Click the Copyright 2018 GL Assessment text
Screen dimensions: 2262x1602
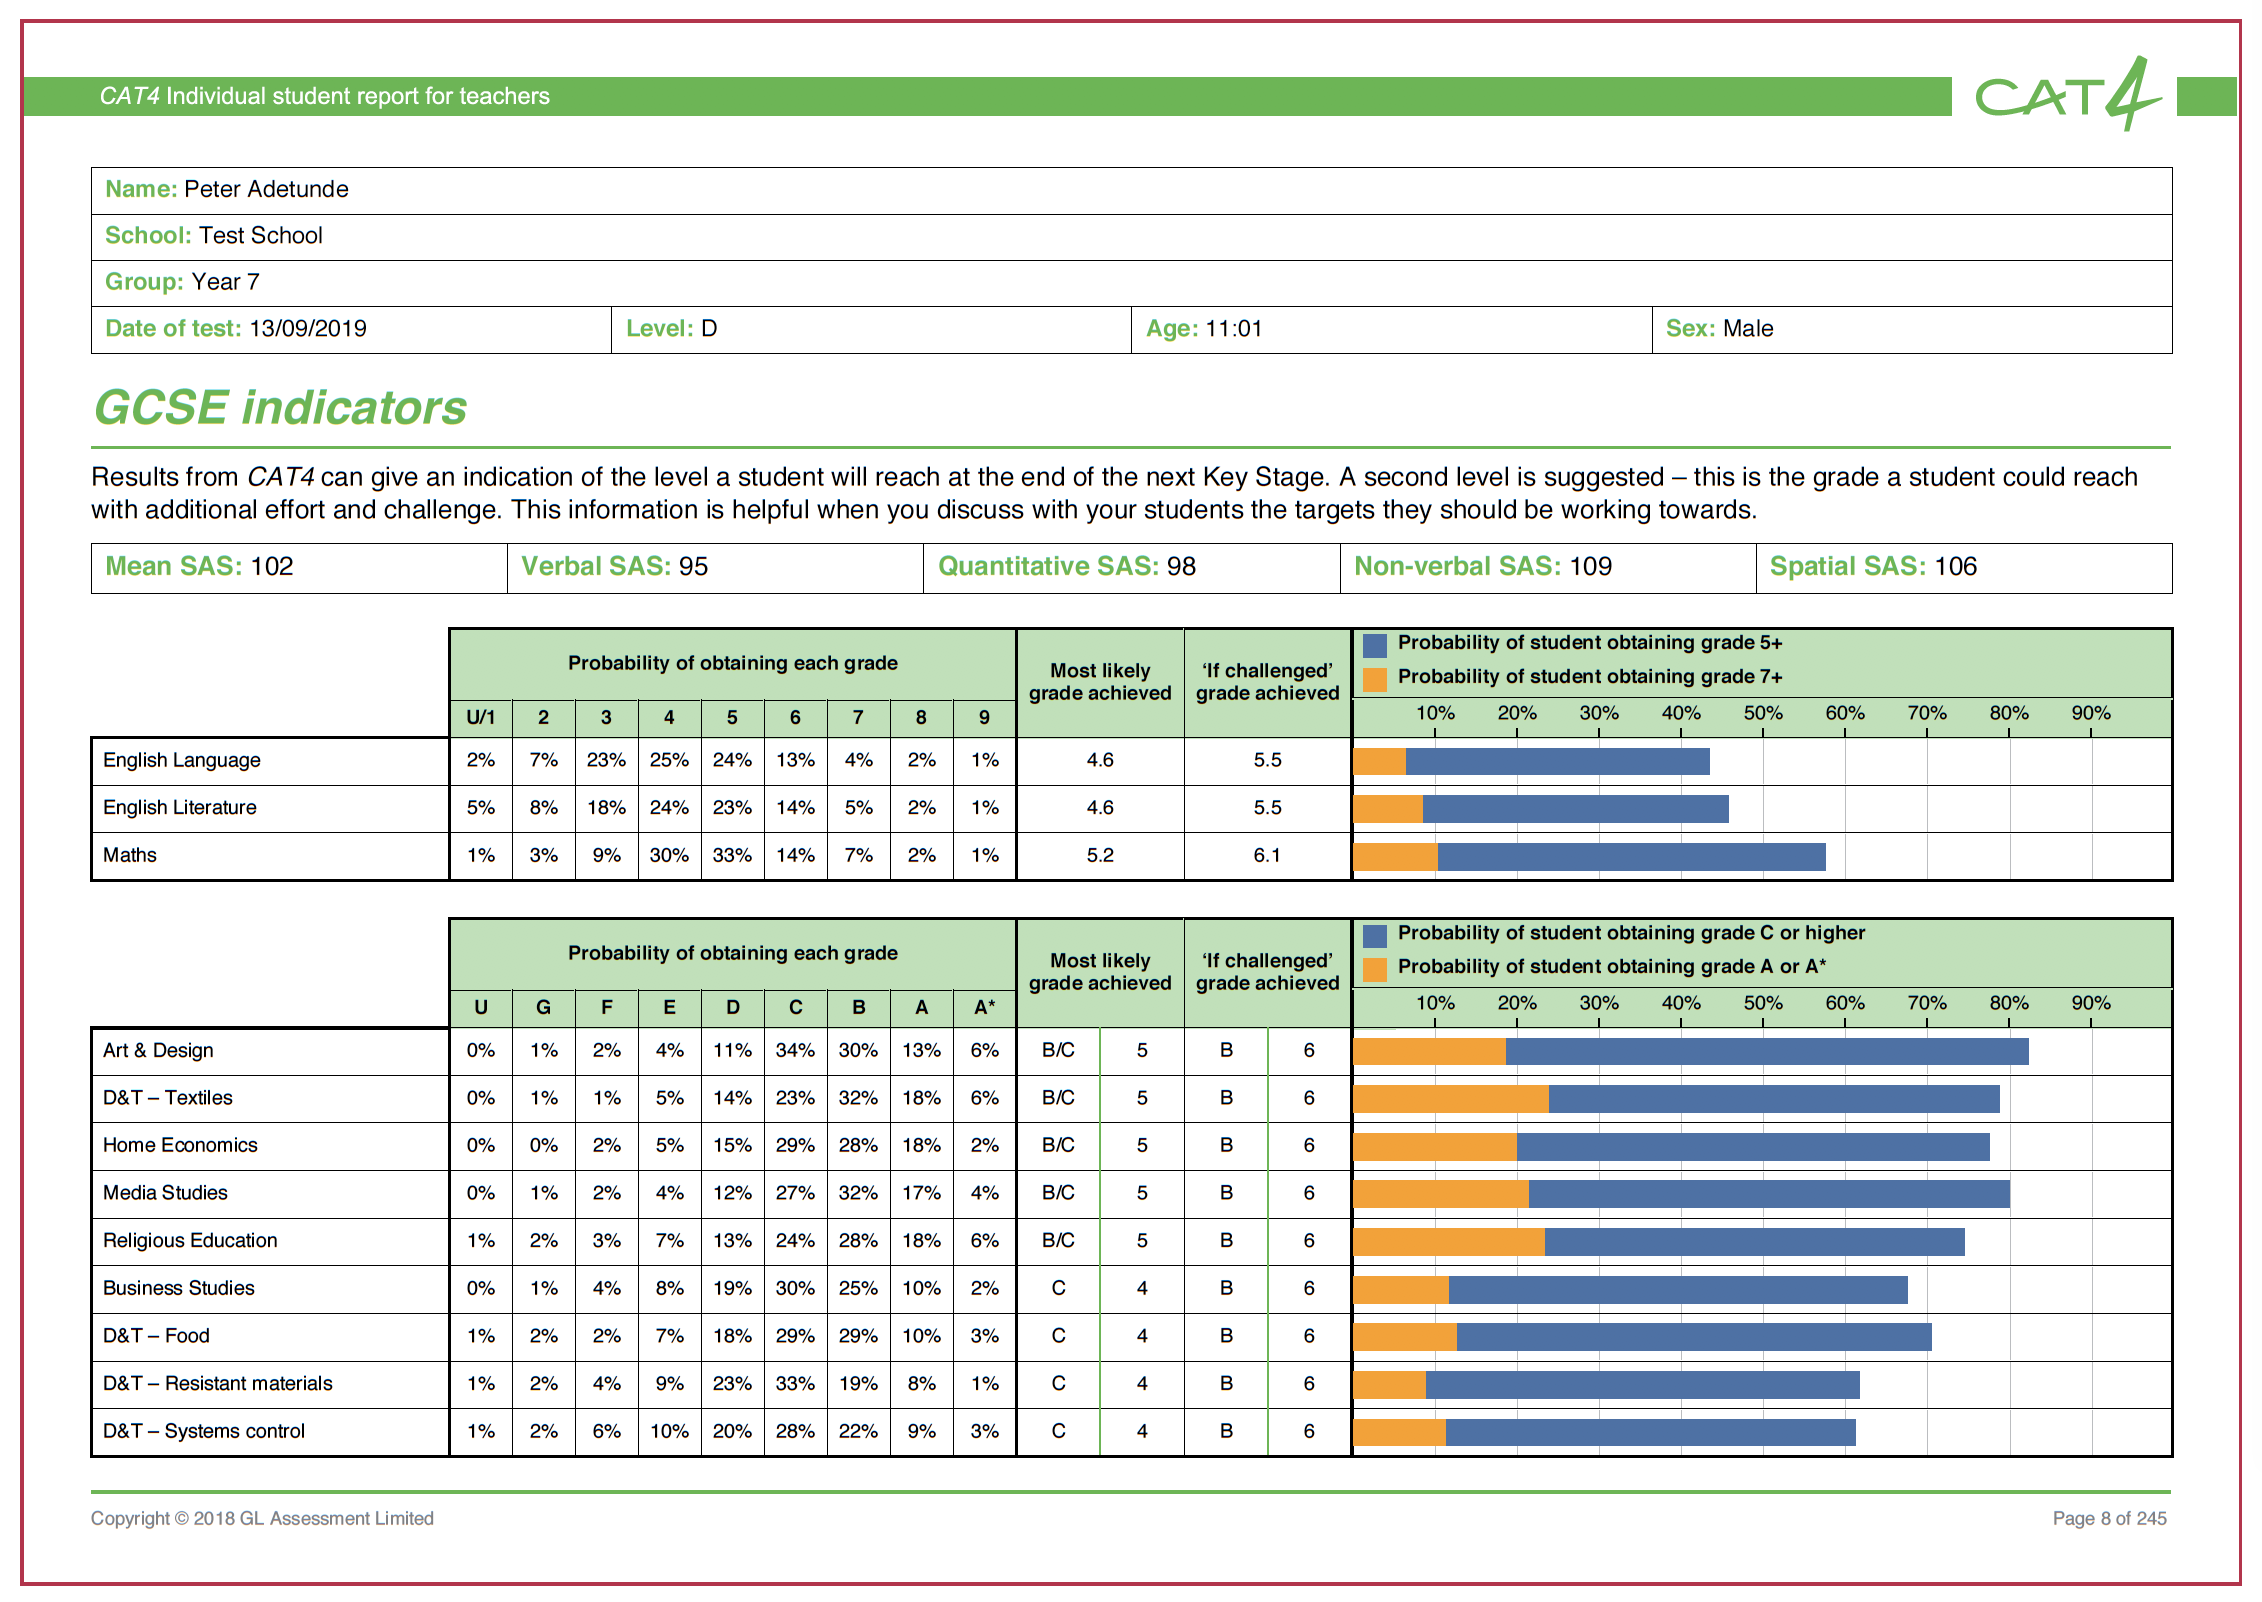[262, 1518]
